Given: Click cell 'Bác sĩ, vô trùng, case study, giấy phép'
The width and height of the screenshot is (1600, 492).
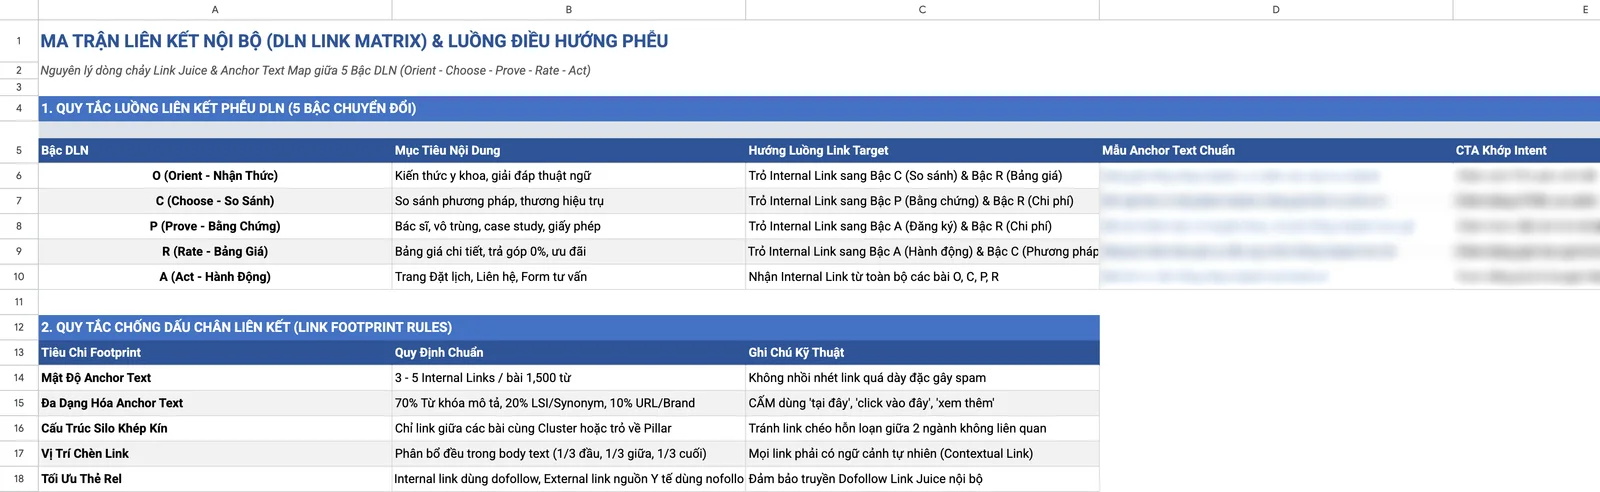Looking at the screenshot, I should pos(569,226).
